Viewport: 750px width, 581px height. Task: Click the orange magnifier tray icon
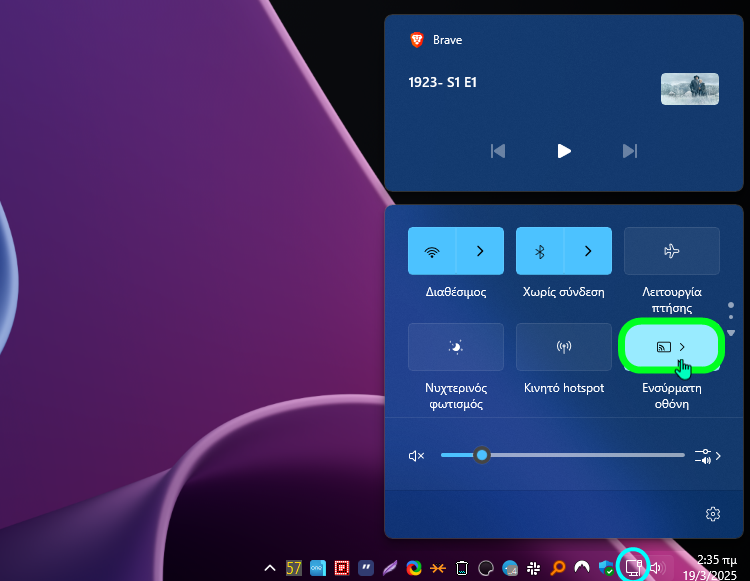(x=557, y=568)
